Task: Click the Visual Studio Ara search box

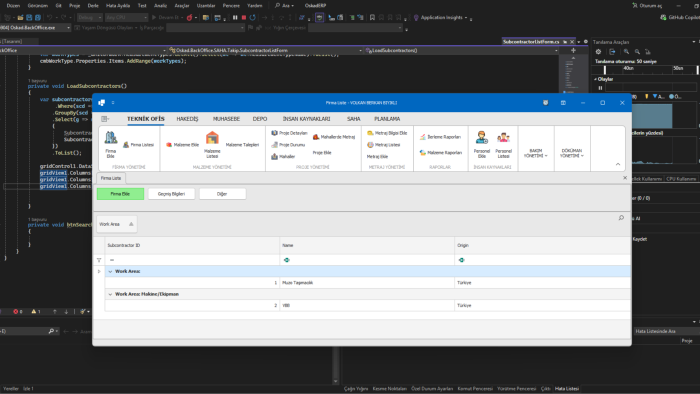Action: click(x=284, y=5)
